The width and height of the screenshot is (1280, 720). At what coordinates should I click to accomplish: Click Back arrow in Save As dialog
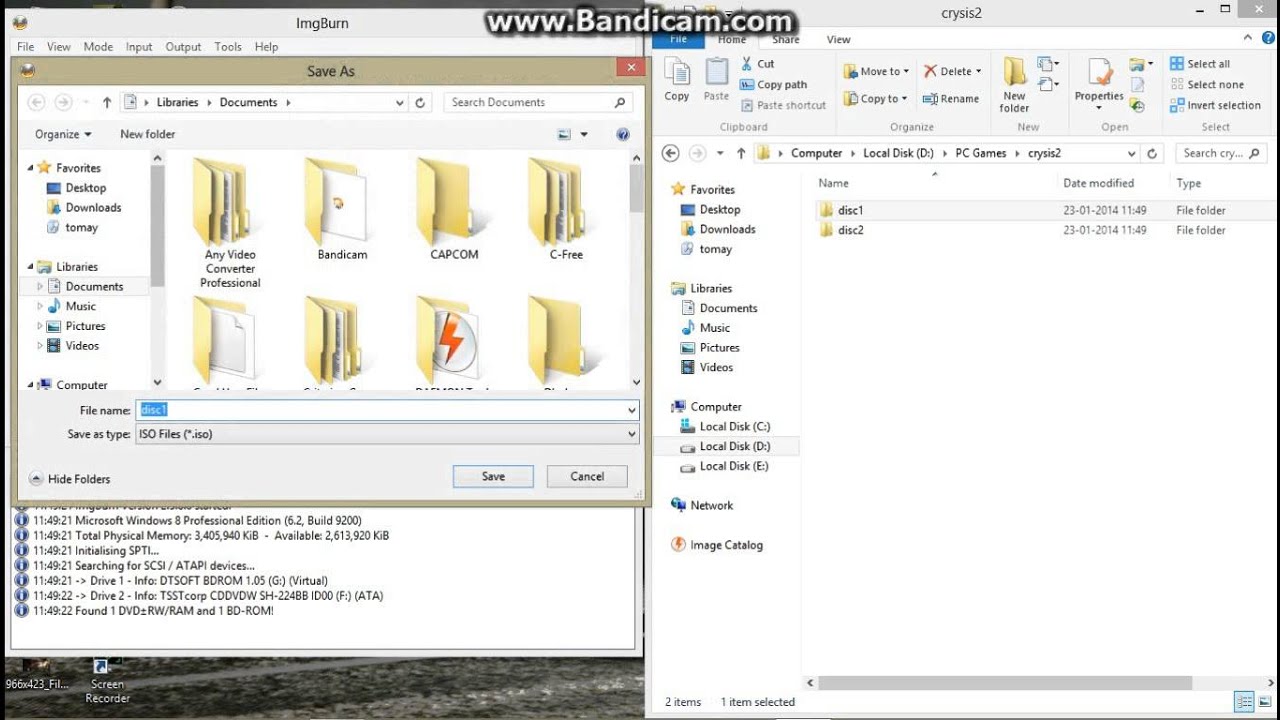click(x=36, y=102)
